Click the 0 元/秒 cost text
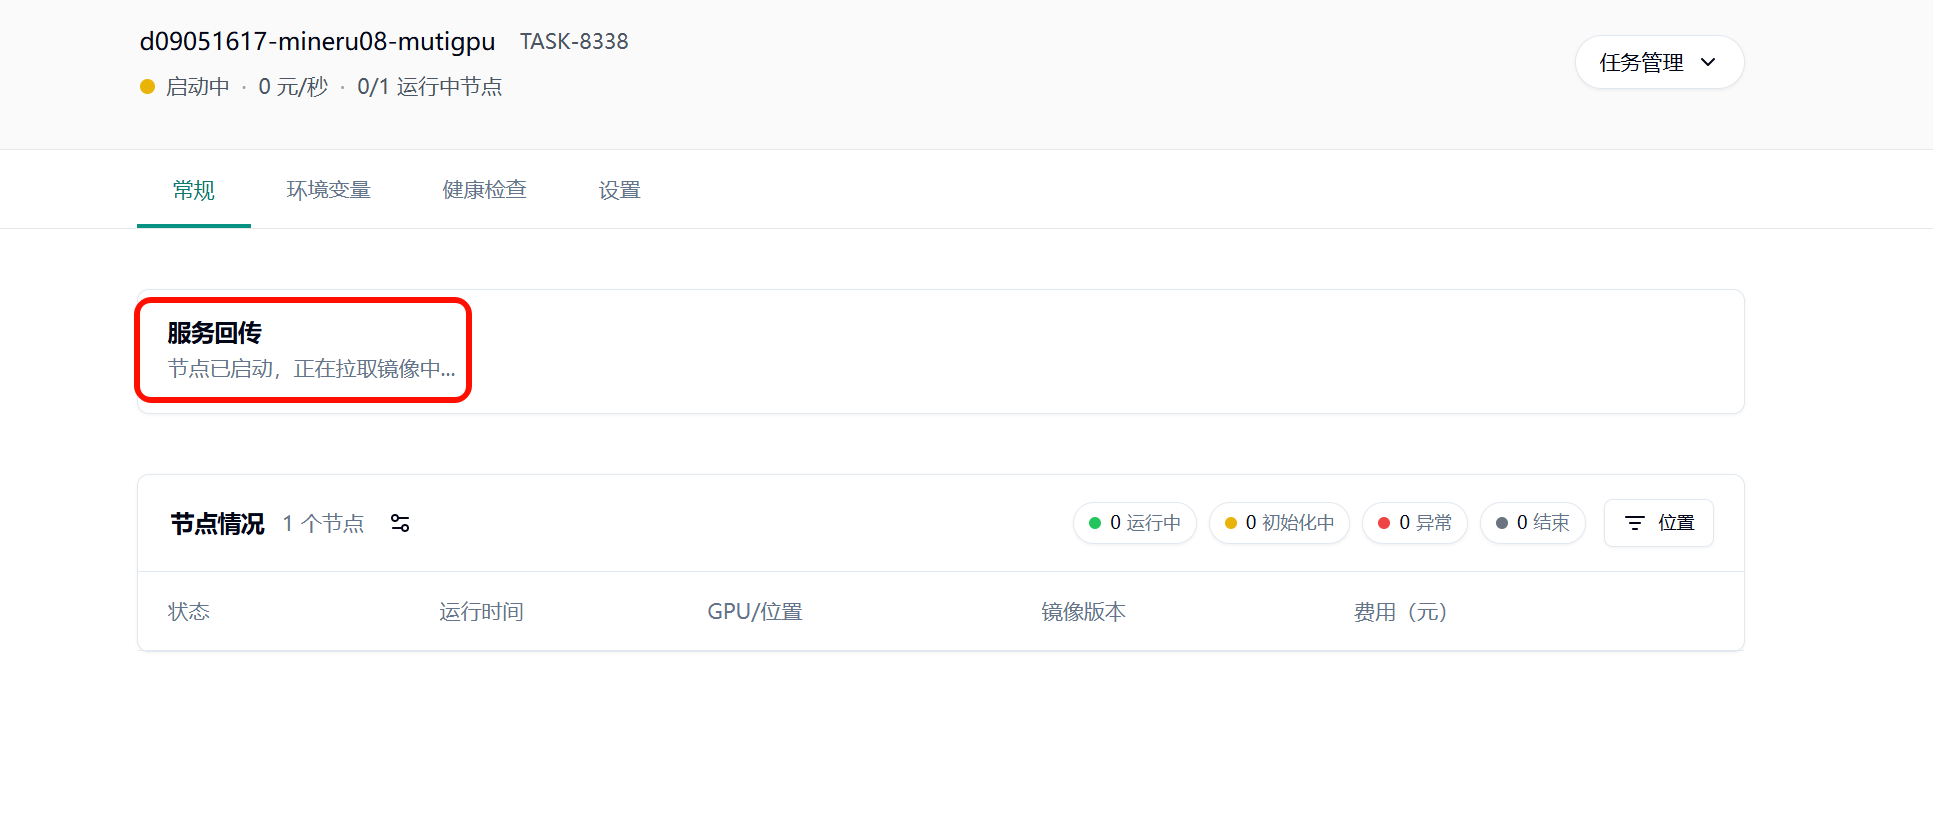The height and width of the screenshot is (838, 1933). point(293,87)
